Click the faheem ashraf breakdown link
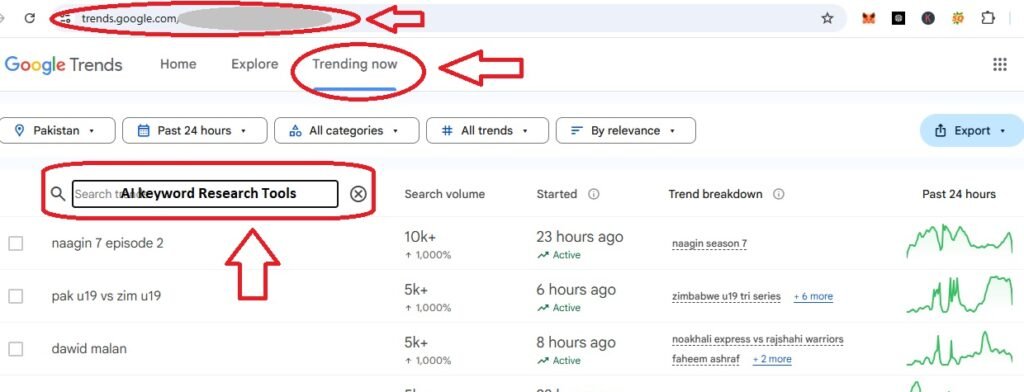Image resolution: width=1024 pixels, height=392 pixels. (705, 359)
